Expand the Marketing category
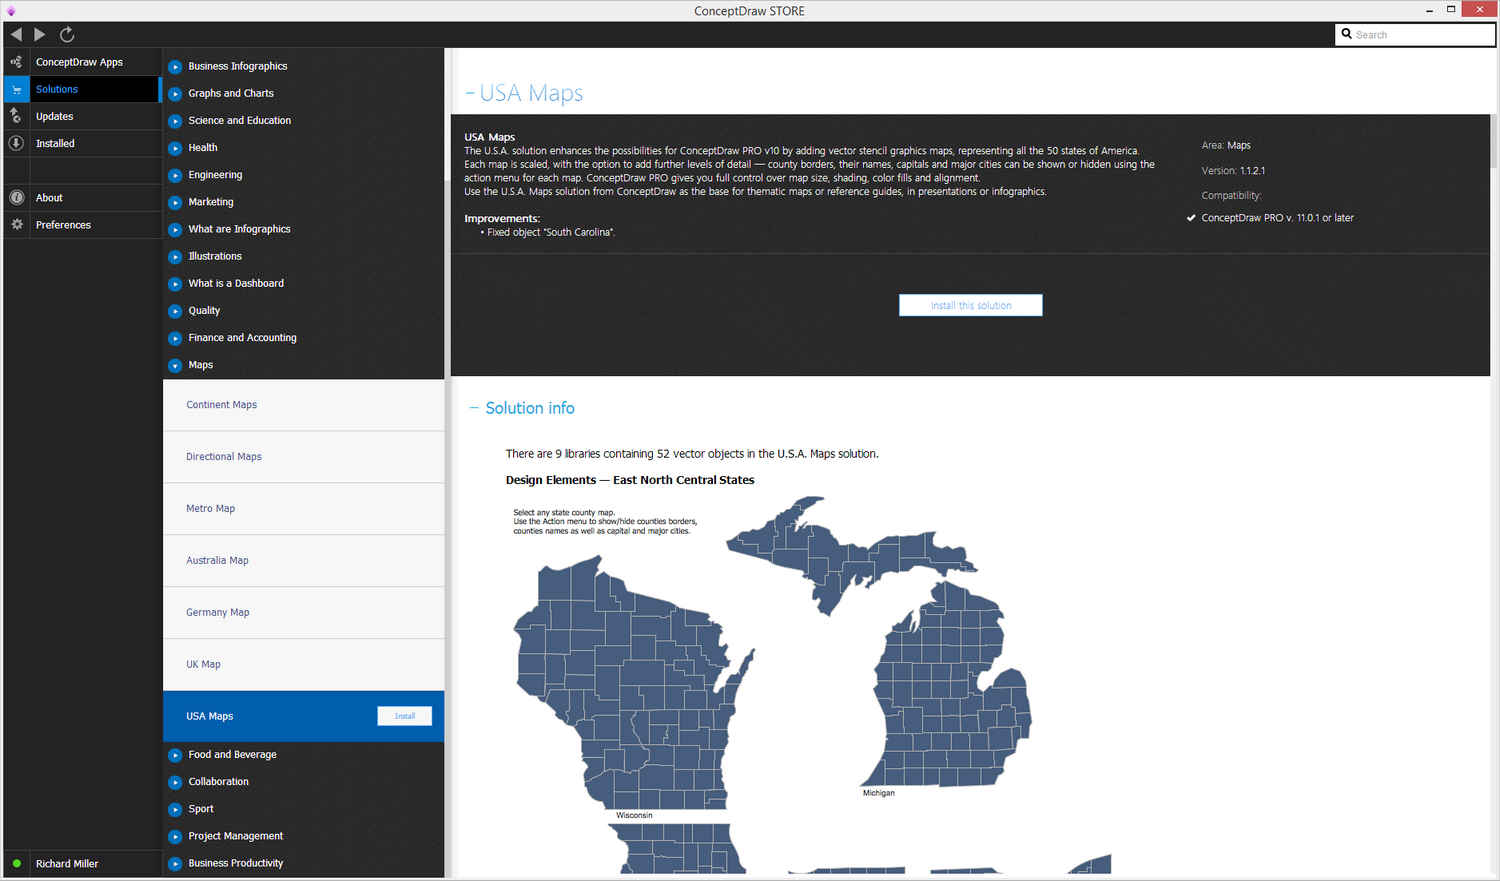 click(175, 202)
